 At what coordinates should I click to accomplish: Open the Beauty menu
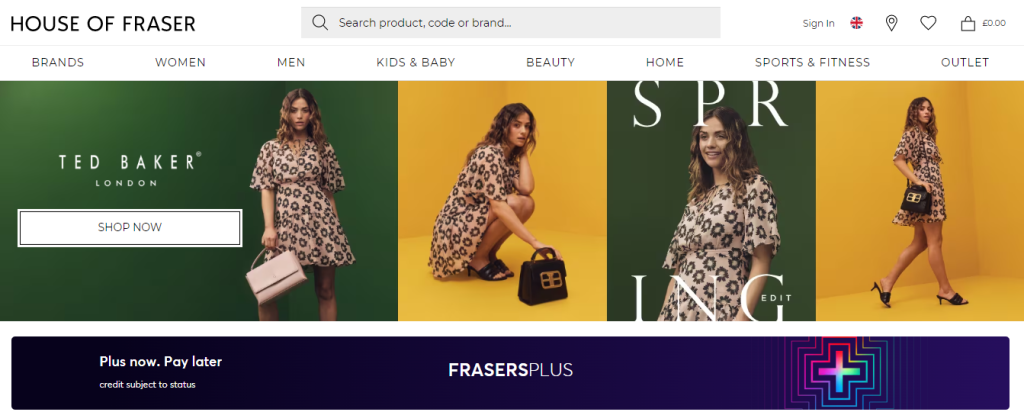coord(551,63)
